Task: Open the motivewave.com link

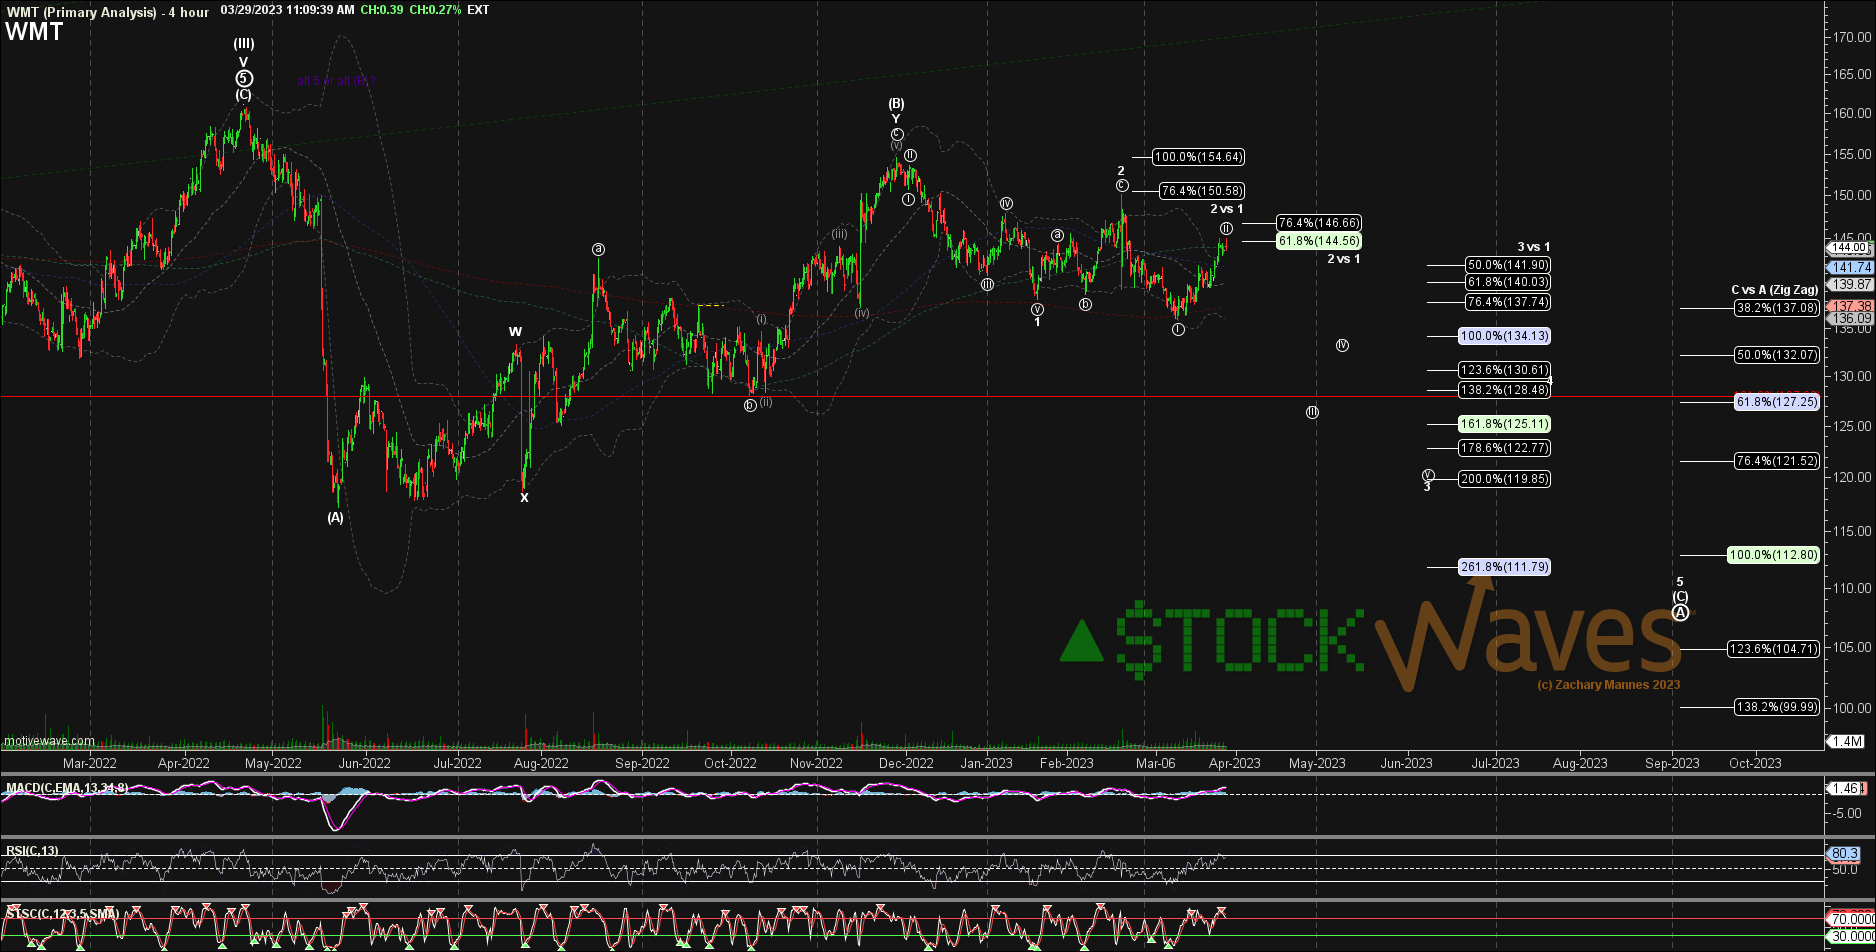Action: click(49, 741)
